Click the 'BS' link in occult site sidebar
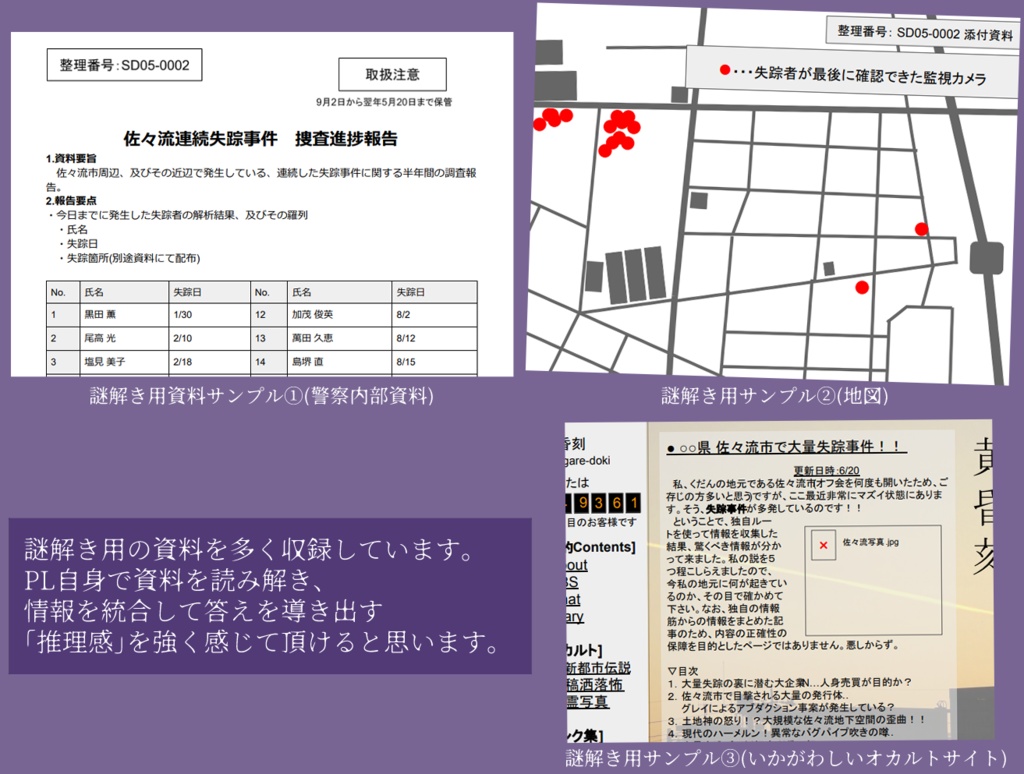Image resolution: width=1024 pixels, height=774 pixels. pos(572,582)
